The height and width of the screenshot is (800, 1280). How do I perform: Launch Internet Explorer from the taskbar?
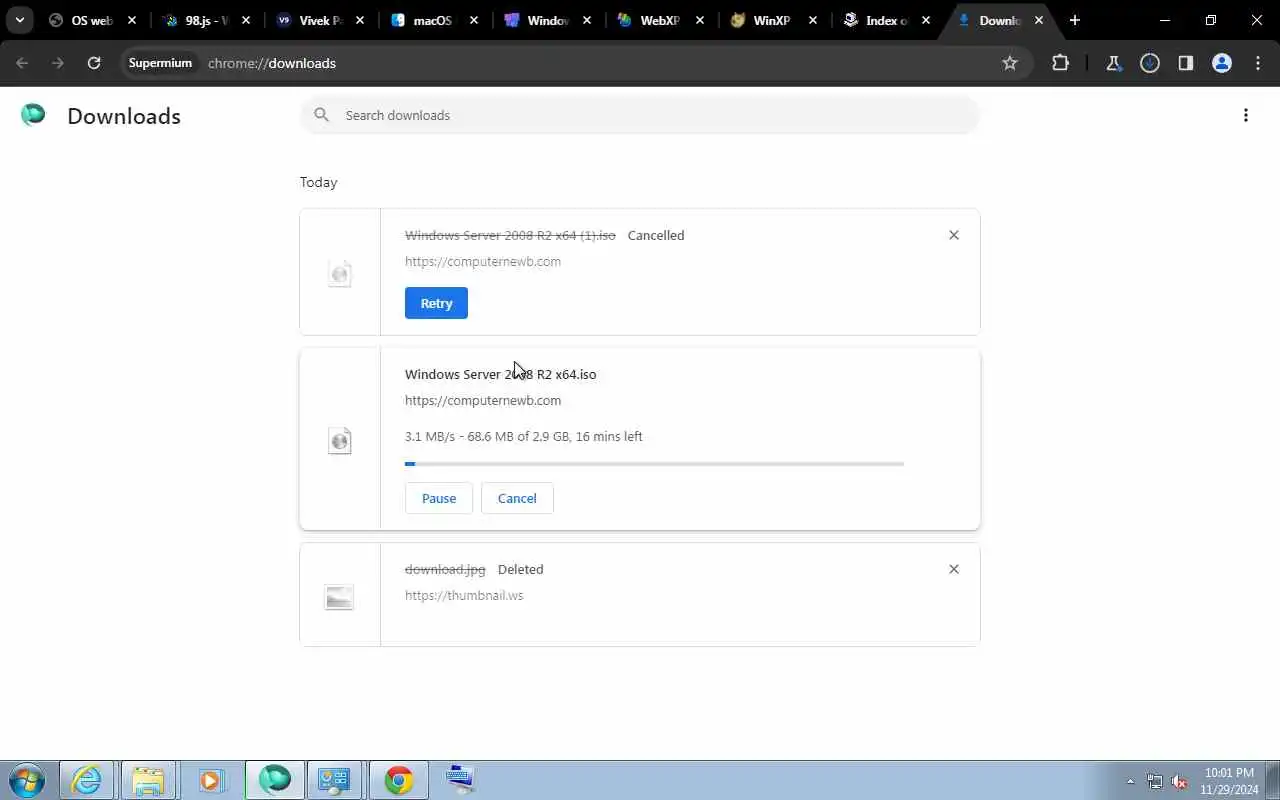coord(87,780)
